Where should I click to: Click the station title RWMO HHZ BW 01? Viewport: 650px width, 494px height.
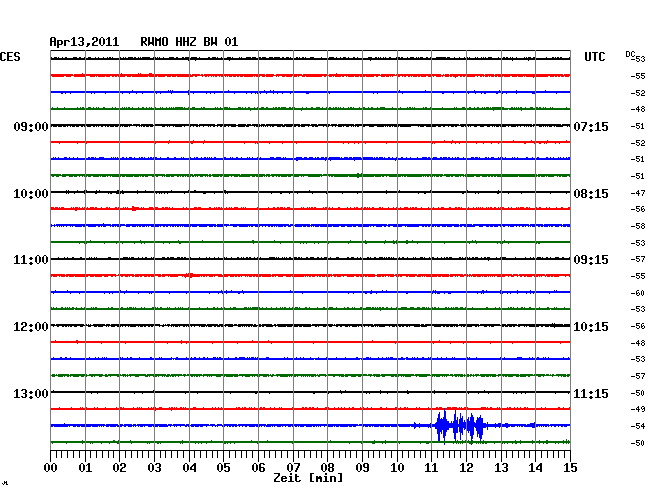pos(189,42)
